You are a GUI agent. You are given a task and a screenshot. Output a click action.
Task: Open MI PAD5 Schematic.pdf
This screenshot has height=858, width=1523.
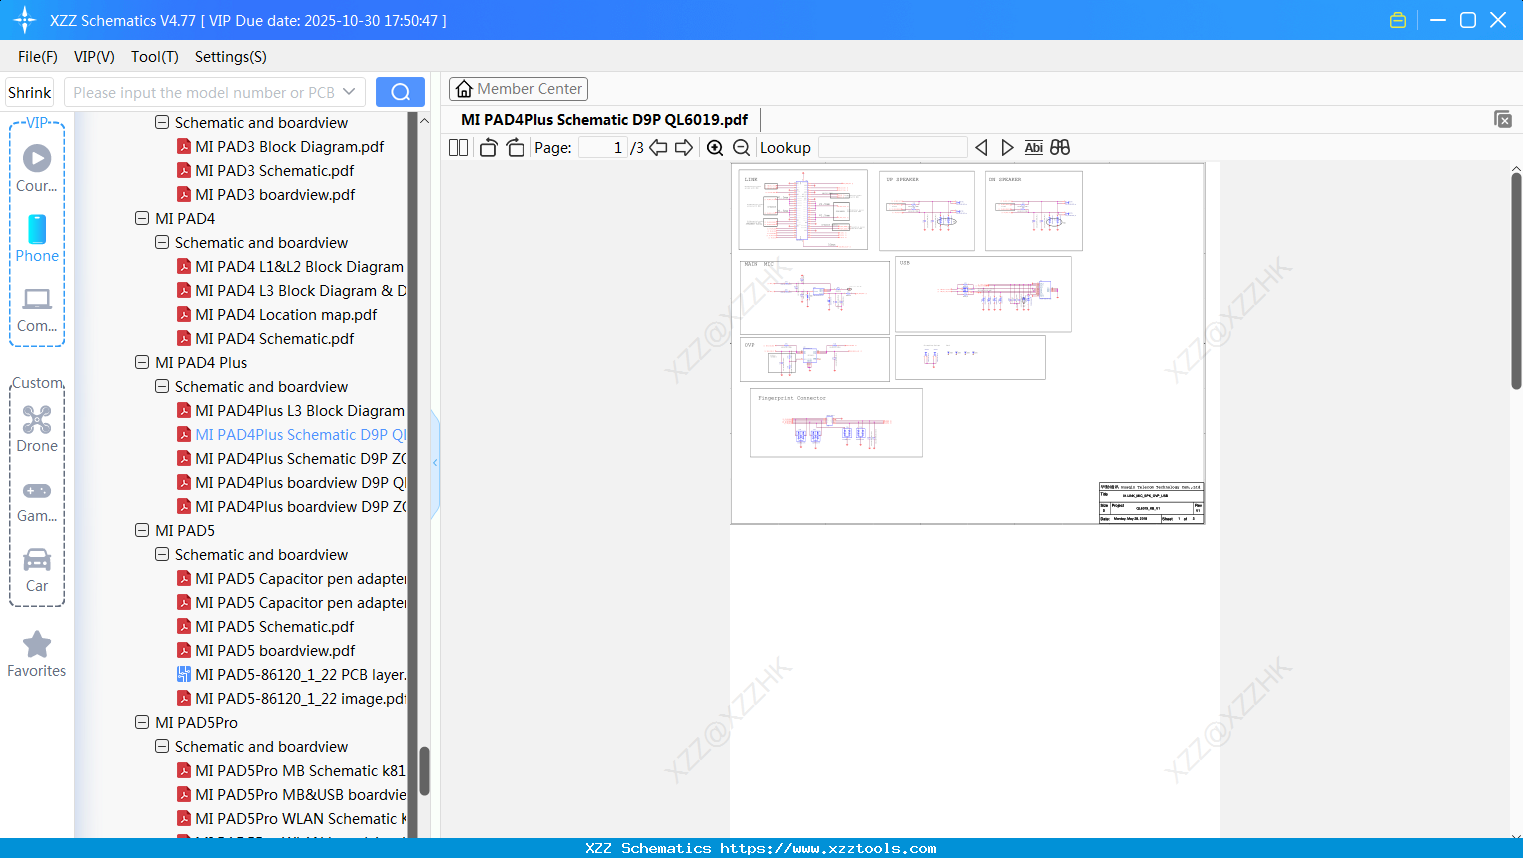coord(274,627)
